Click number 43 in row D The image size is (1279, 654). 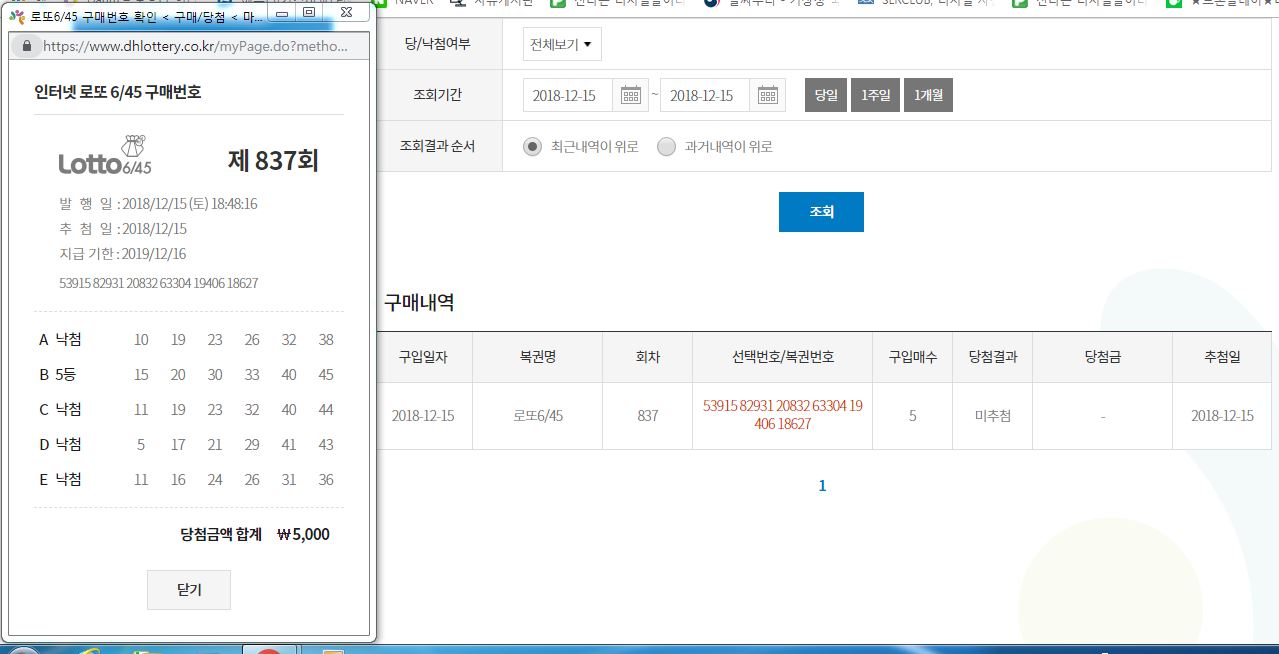(326, 445)
